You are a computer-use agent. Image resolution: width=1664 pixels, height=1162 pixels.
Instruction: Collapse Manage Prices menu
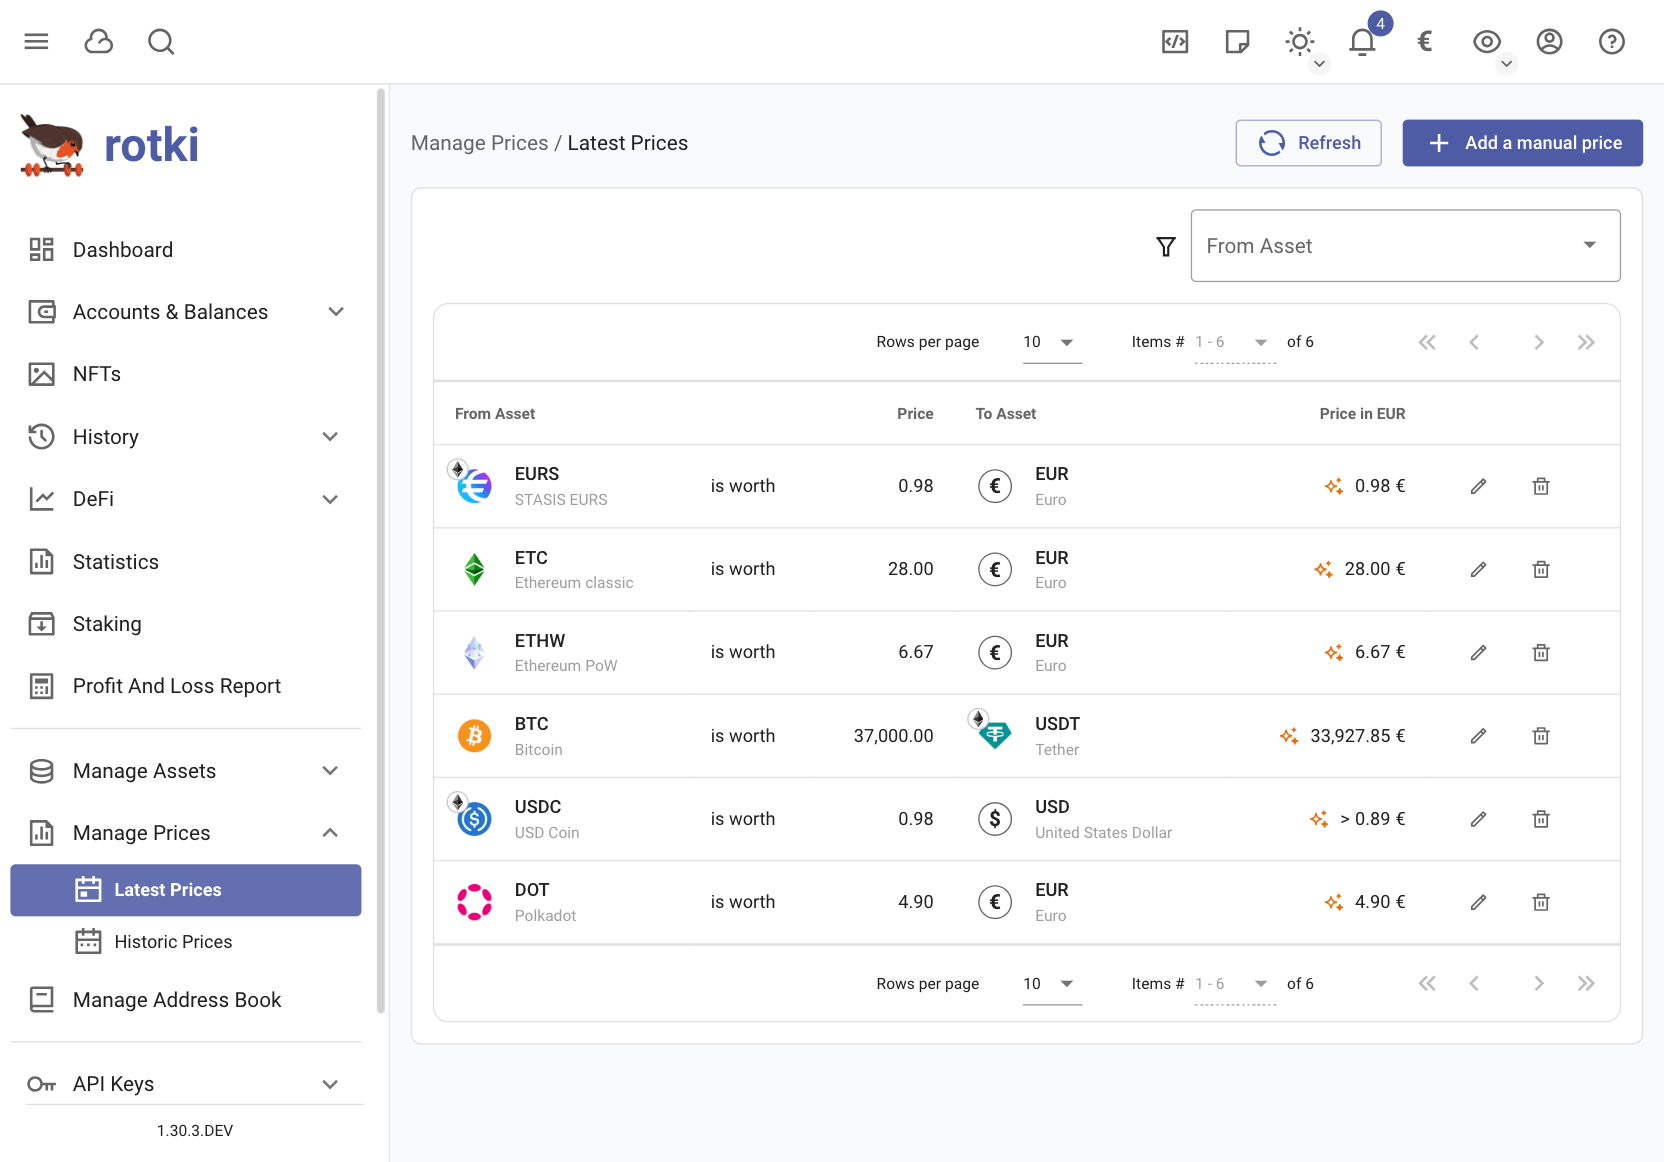tap(186, 833)
